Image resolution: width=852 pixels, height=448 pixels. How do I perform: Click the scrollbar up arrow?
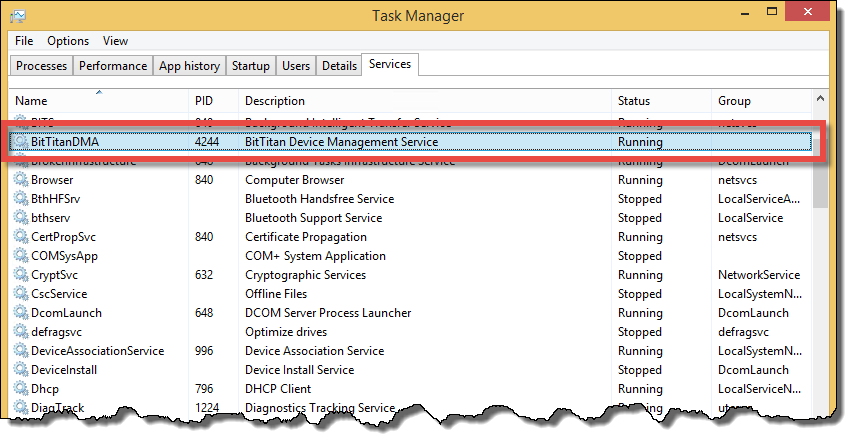(x=820, y=98)
